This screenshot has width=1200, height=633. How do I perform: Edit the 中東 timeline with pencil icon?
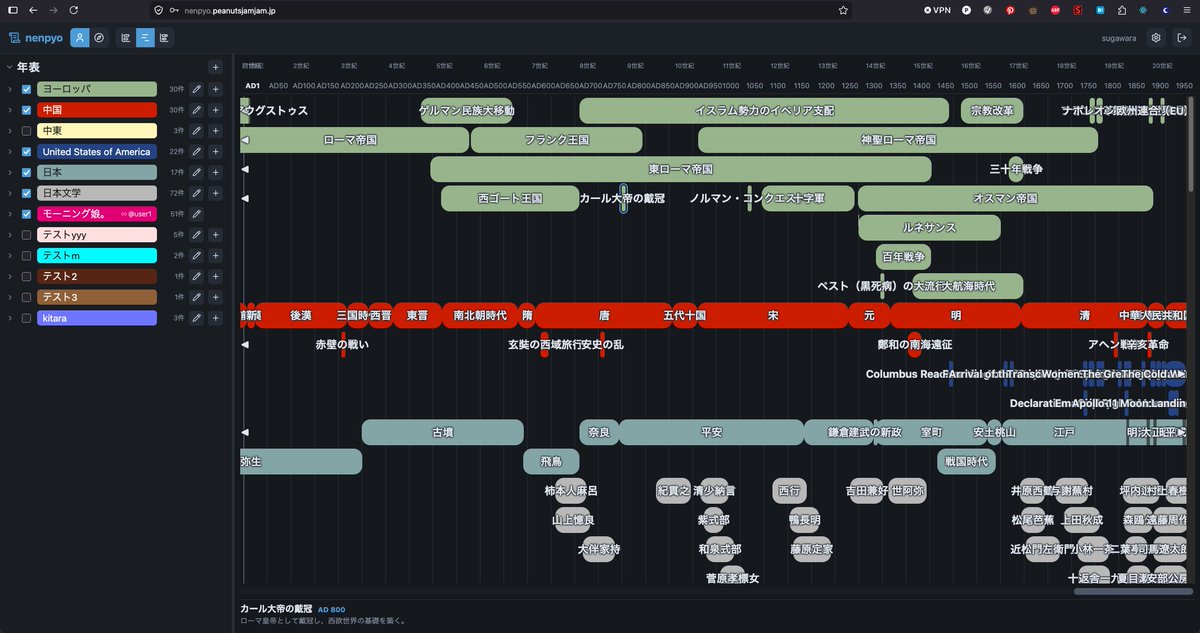(x=197, y=131)
